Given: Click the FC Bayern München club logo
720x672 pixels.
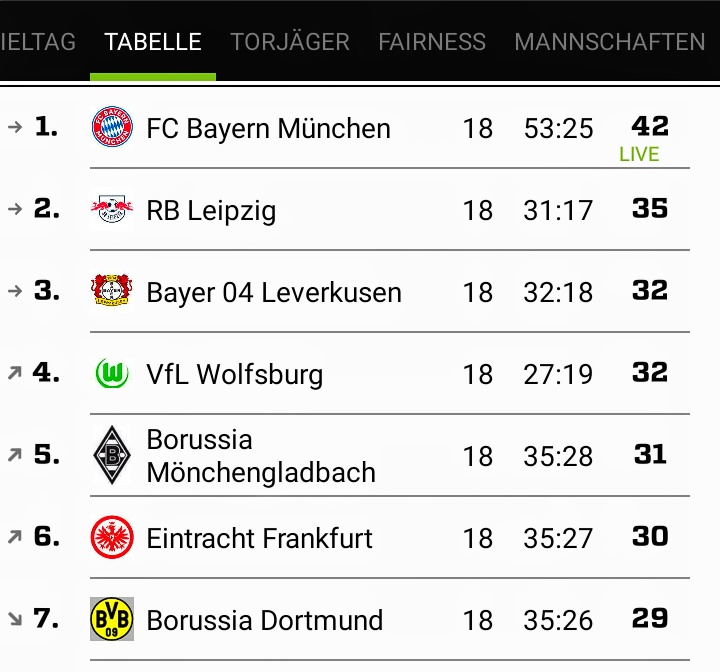Looking at the screenshot, I should pyautogui.click(x=112, y=128).
